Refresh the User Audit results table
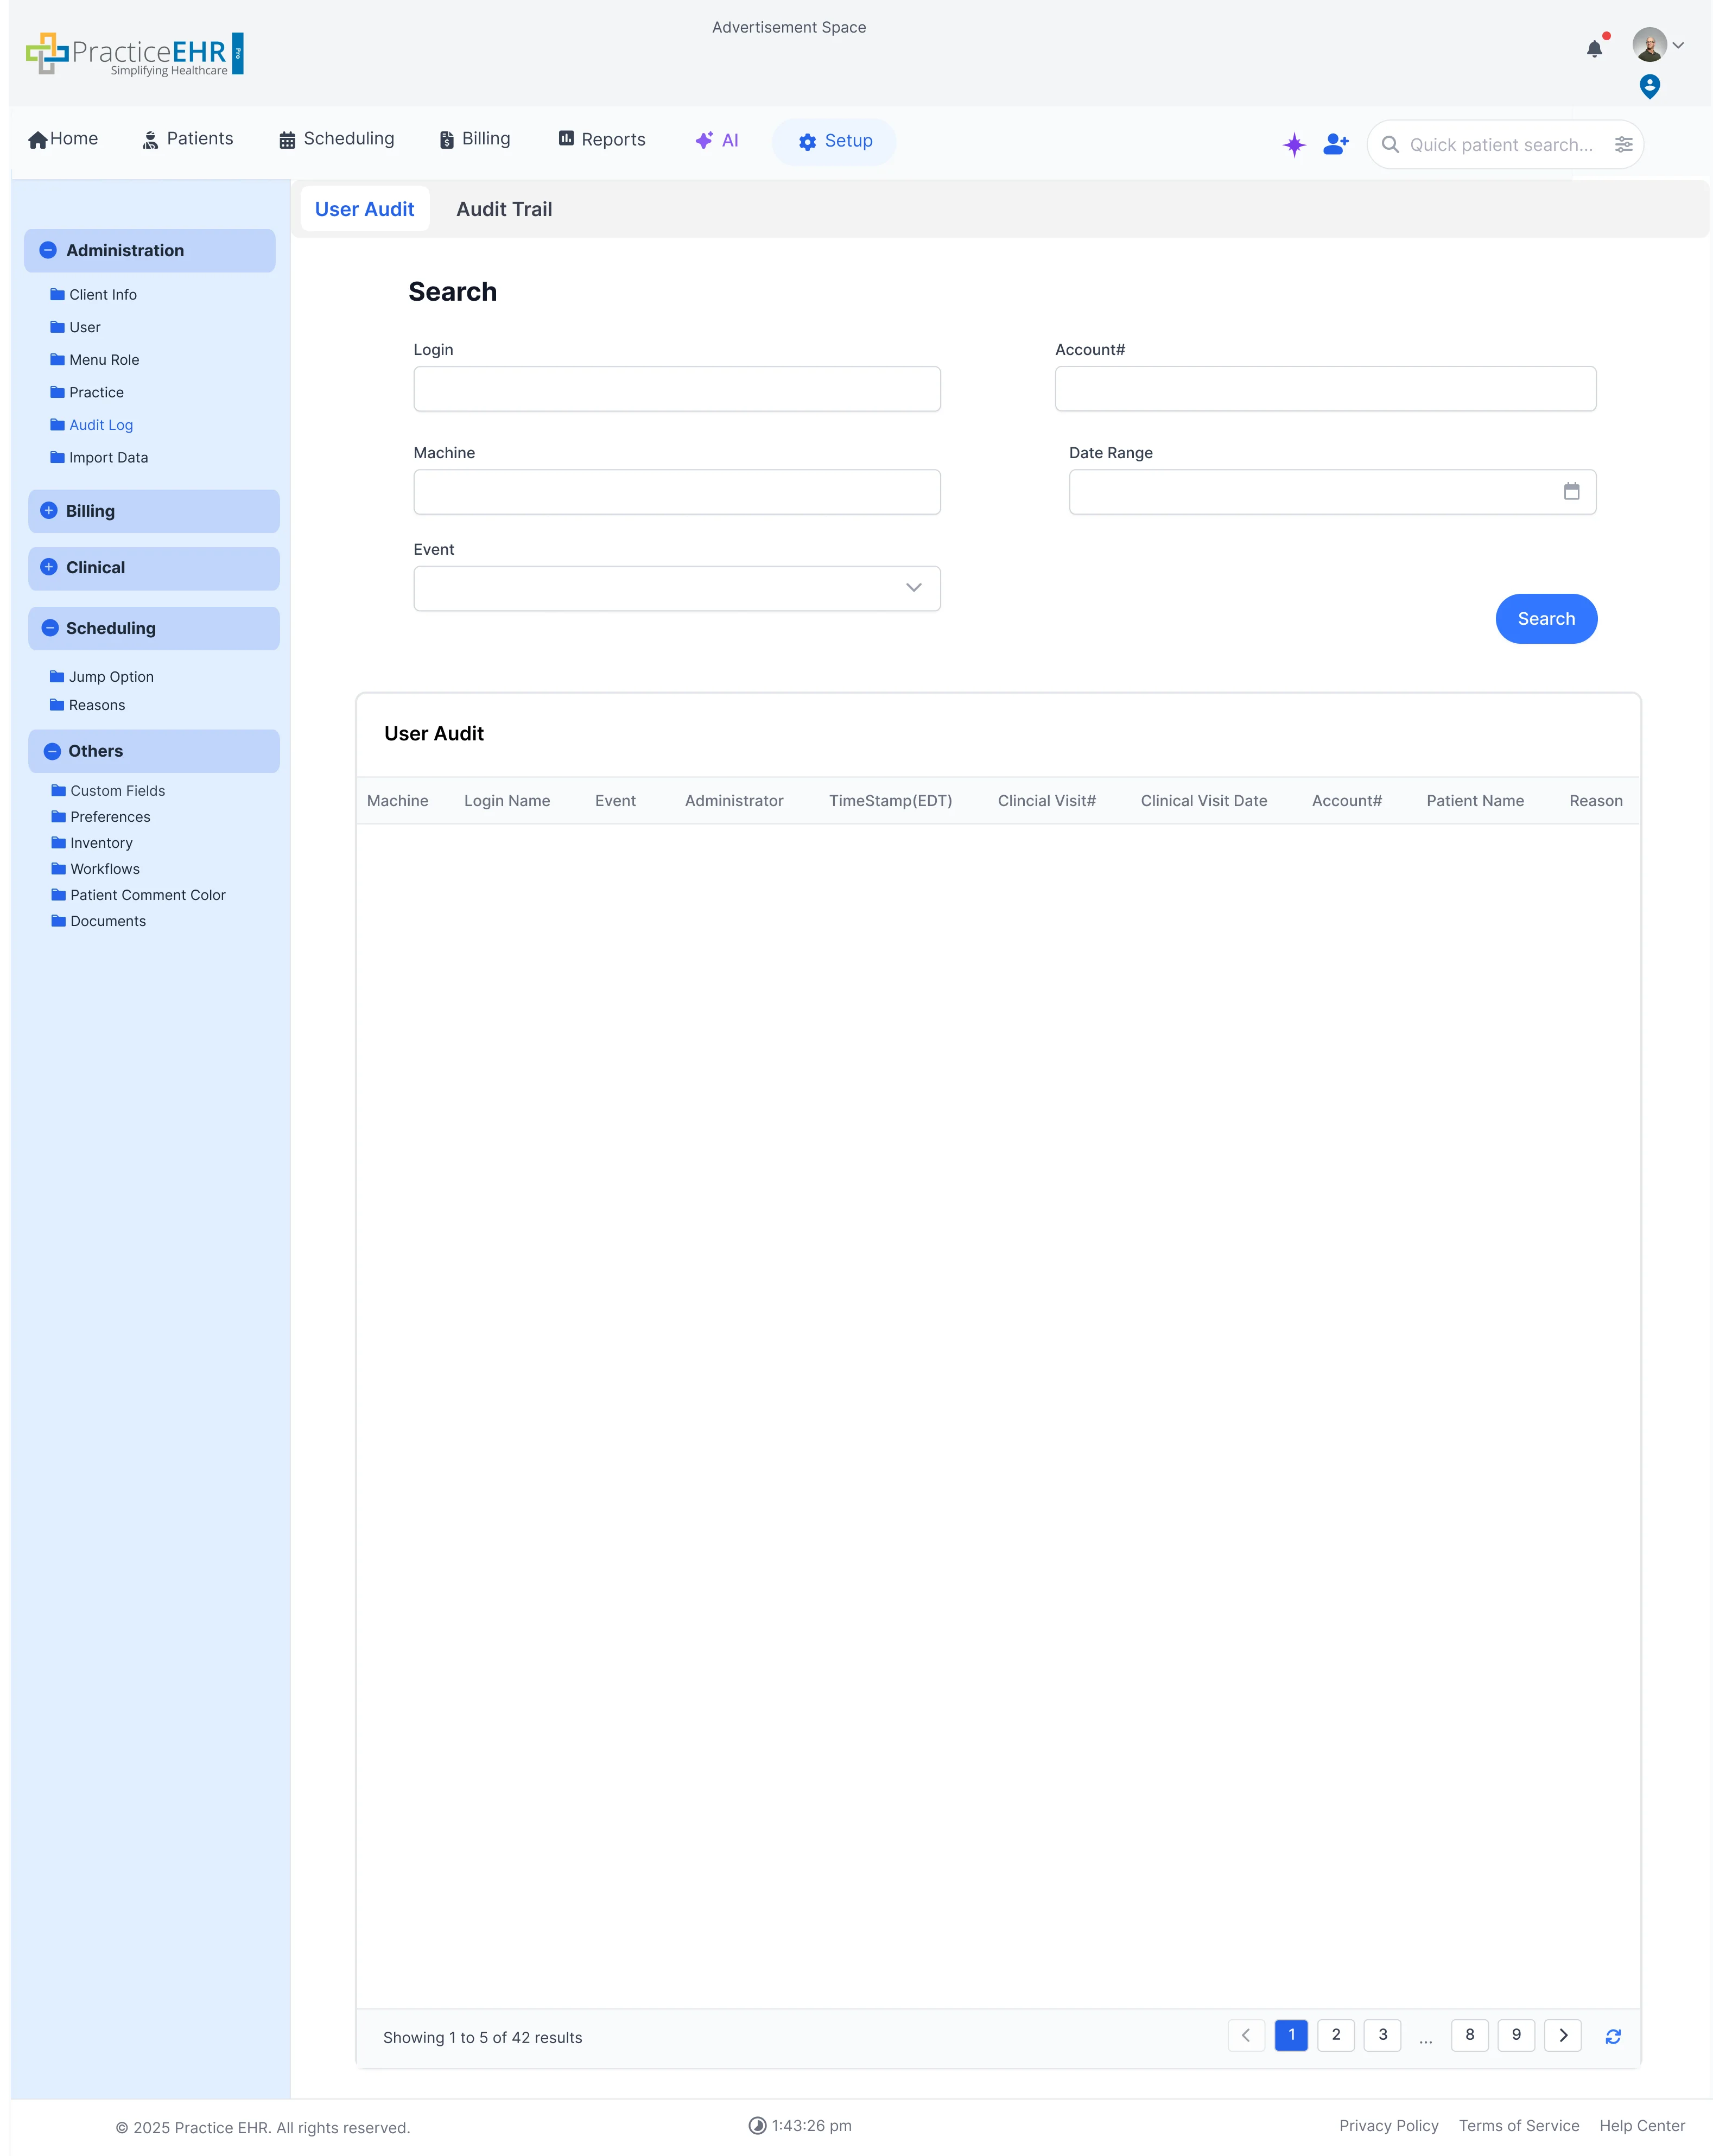1713x2156 pixels. click(x=1614, y=2036)
